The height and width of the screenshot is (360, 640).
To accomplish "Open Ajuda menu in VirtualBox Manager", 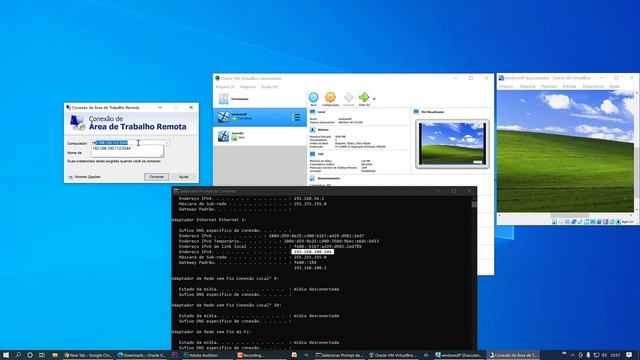I will click(269, 87).
